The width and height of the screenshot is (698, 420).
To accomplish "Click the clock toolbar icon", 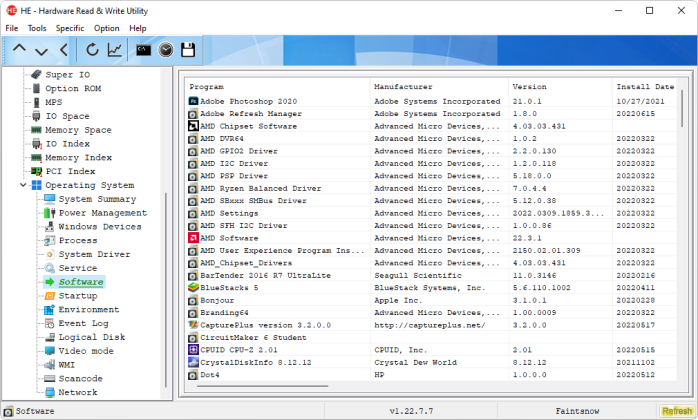I will 166,49.
